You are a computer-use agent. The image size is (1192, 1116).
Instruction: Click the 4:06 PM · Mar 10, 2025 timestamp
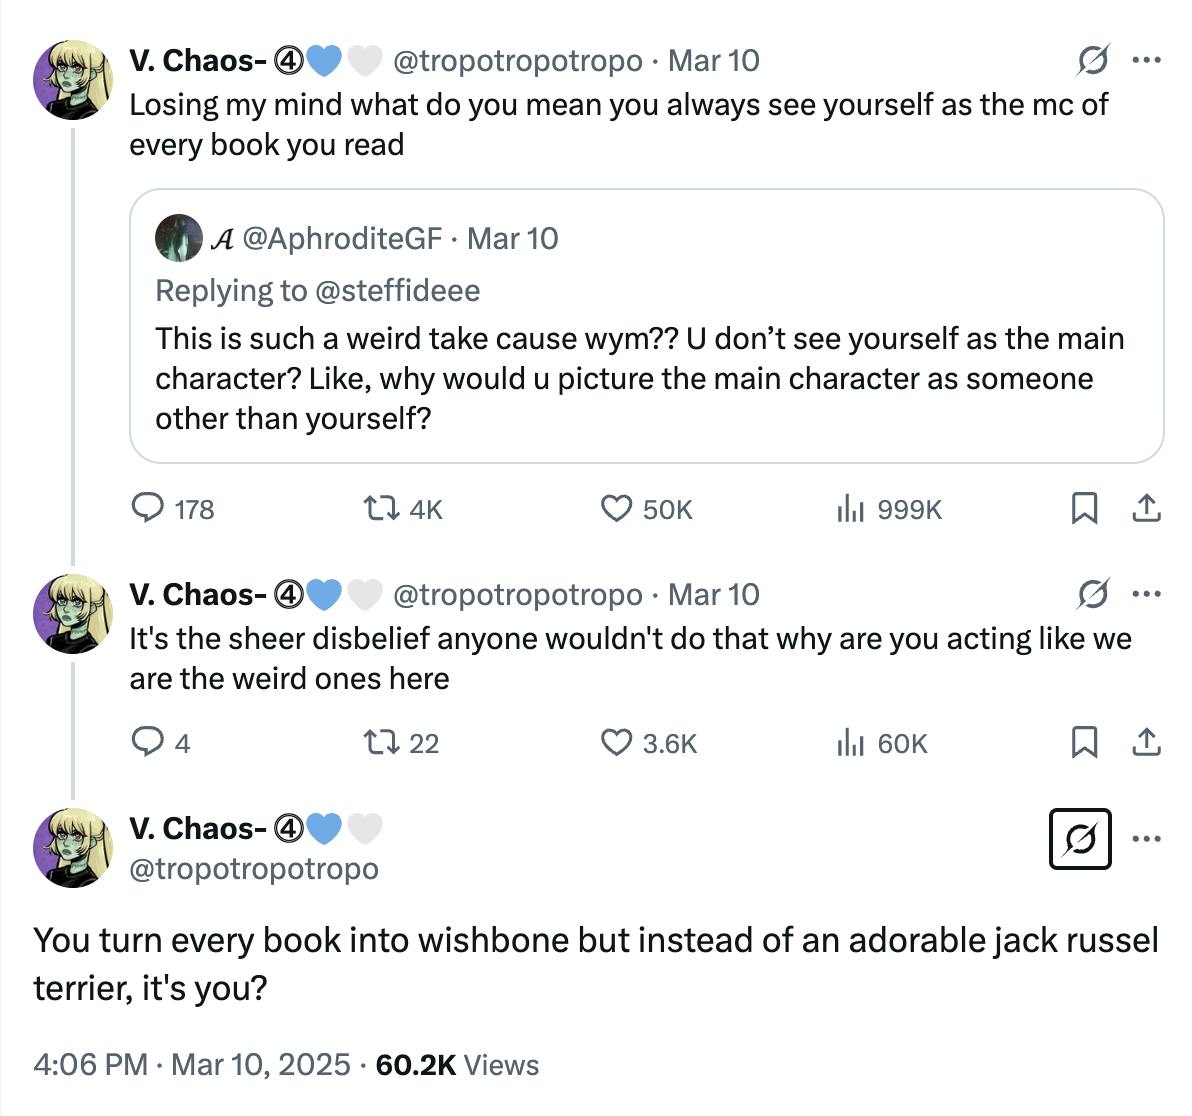click(x=191, y=1064)
